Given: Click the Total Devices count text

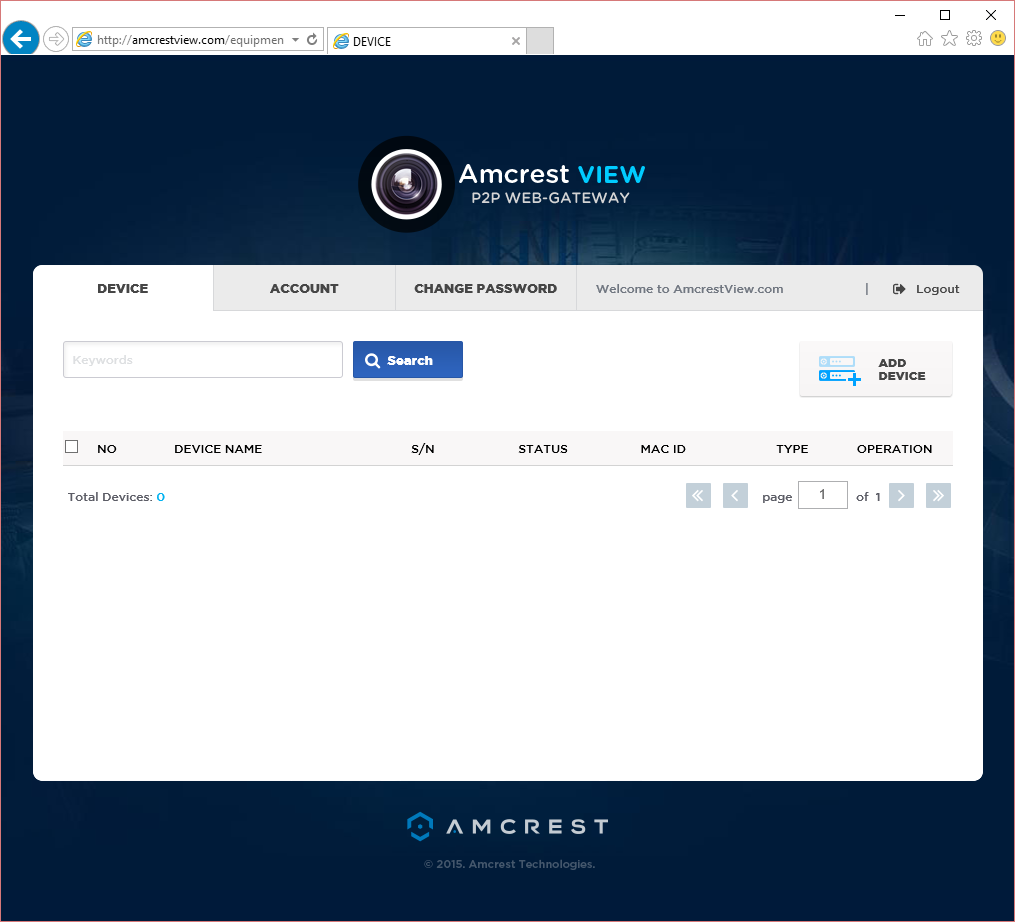Looking at the screenshot, I should [117, 497].
